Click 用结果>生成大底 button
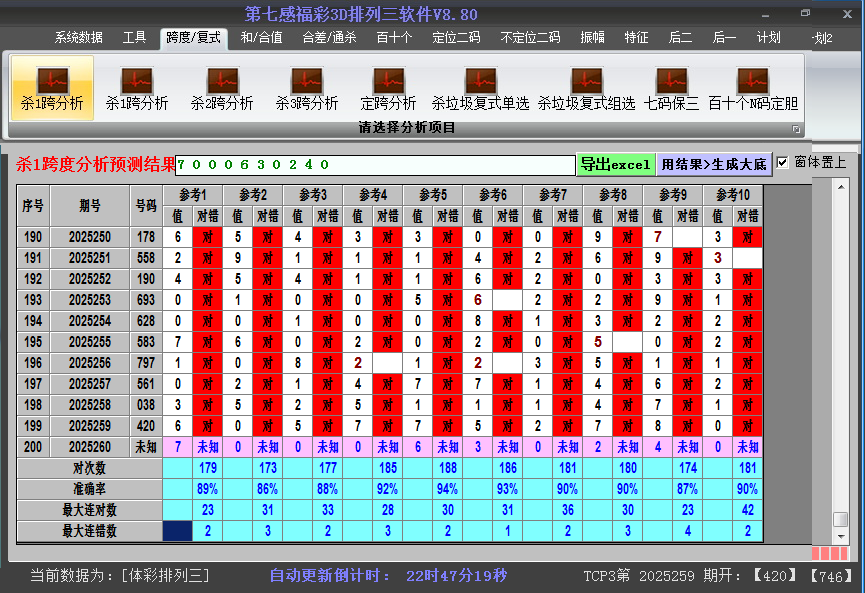The image size is (865, 593). click(x=714, y=164)
